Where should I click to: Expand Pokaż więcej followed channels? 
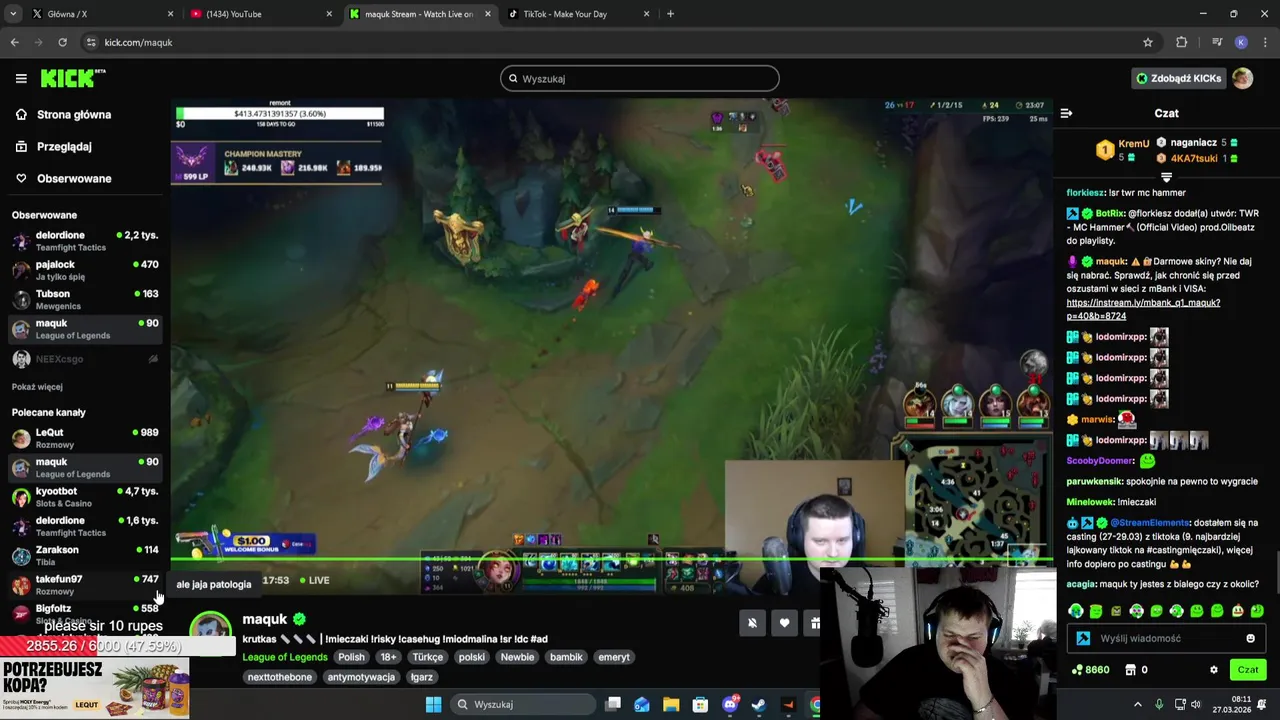tap(37, 387)
